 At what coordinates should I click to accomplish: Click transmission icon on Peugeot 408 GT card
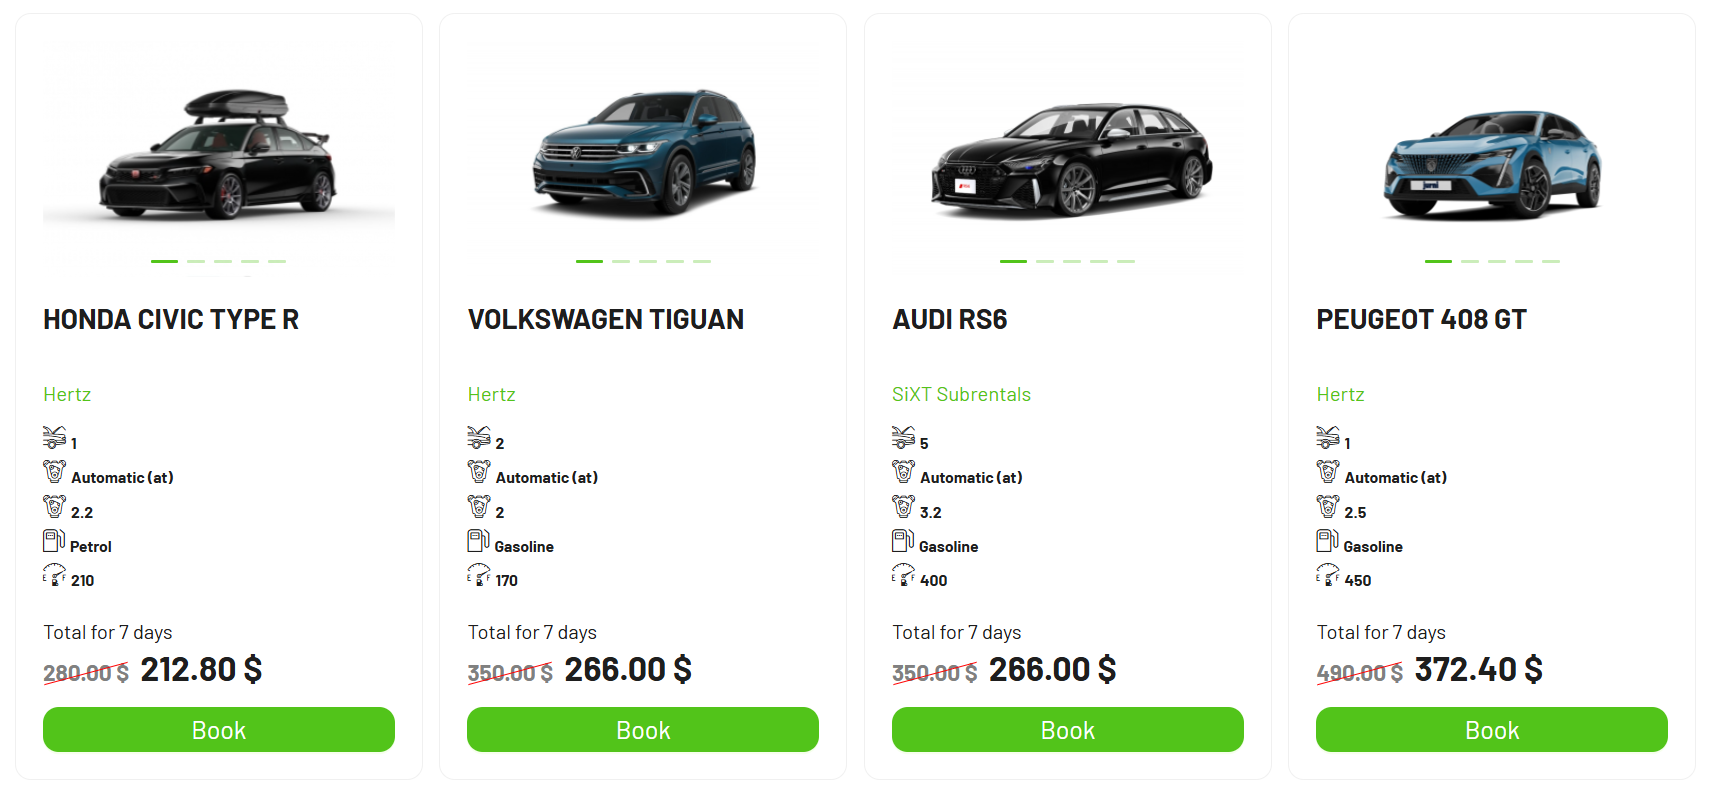click(x=1327, y=472)
